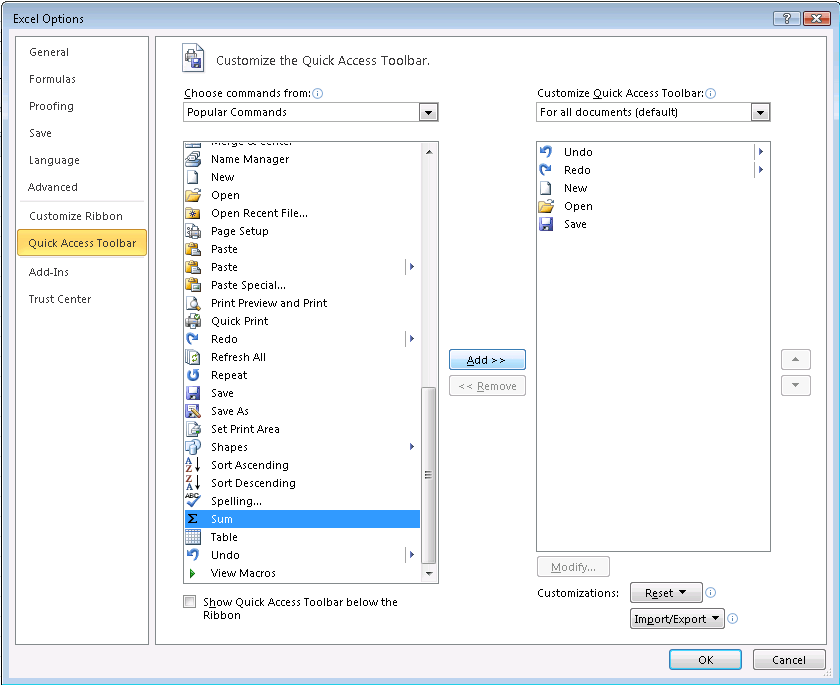Open the Reset dropdown menu
The width and height of the screenshot is (840, 685).
[x=666, y=593]
